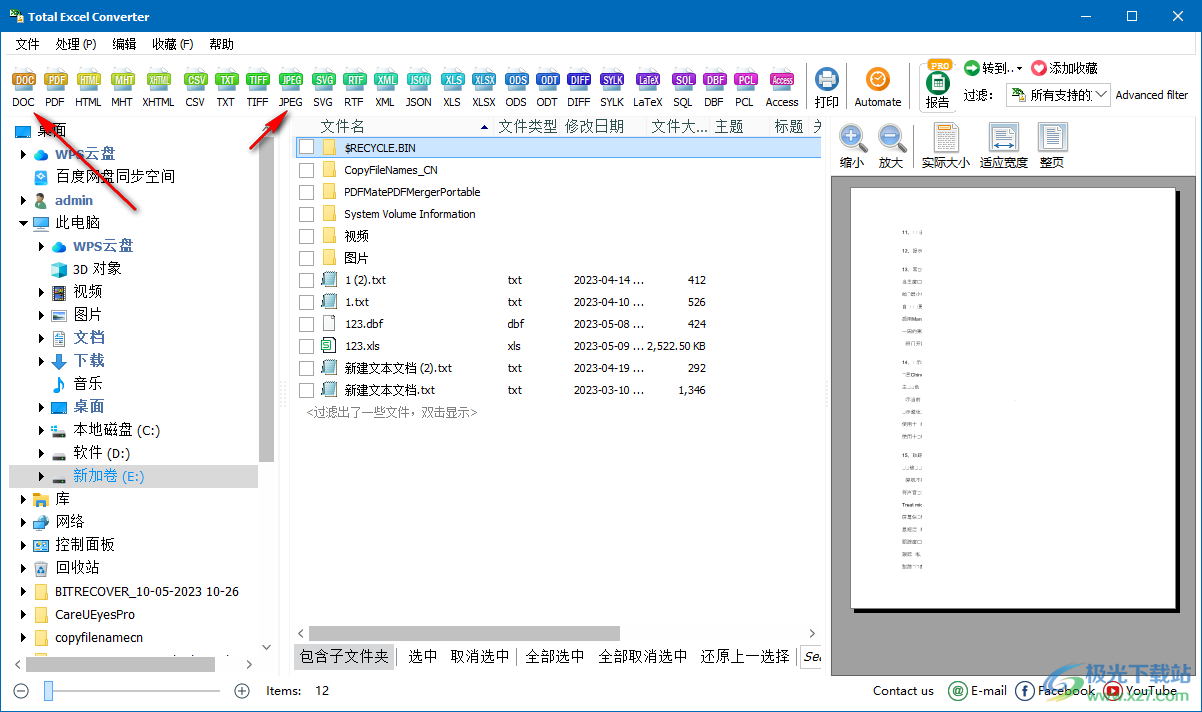The image size is (1202, 712).
Task: Open the 编辑 menu
Action: [x=124, y=44]
